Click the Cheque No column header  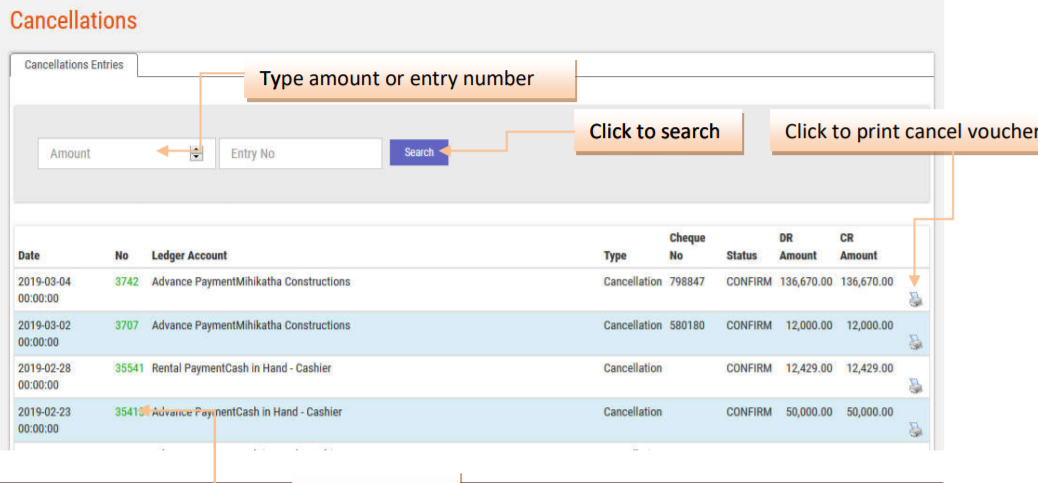686,247
